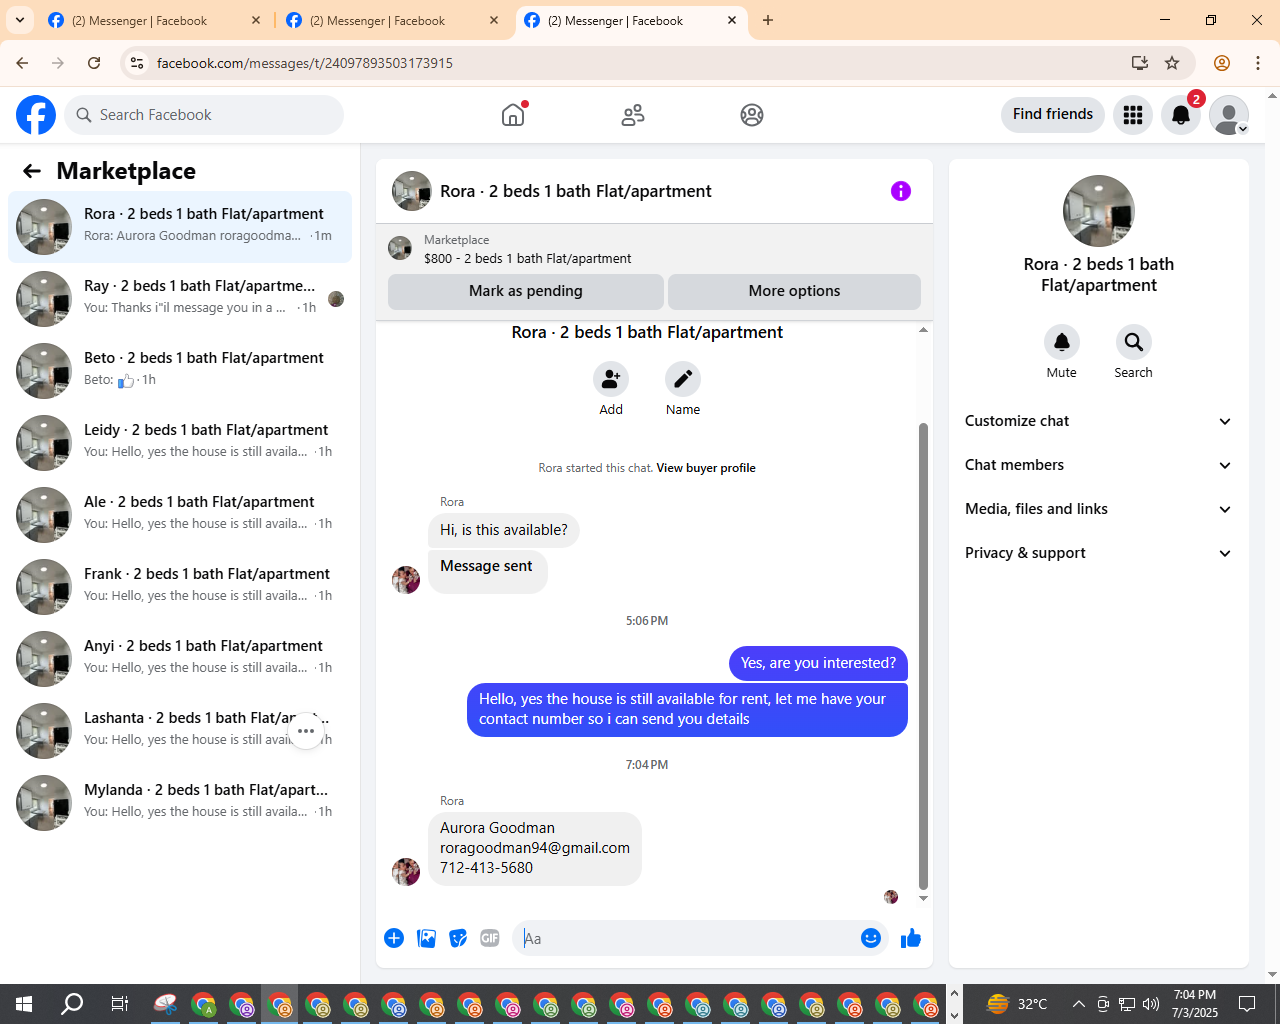Open the nine-dot Facebook menu grid

point(1133,115)
